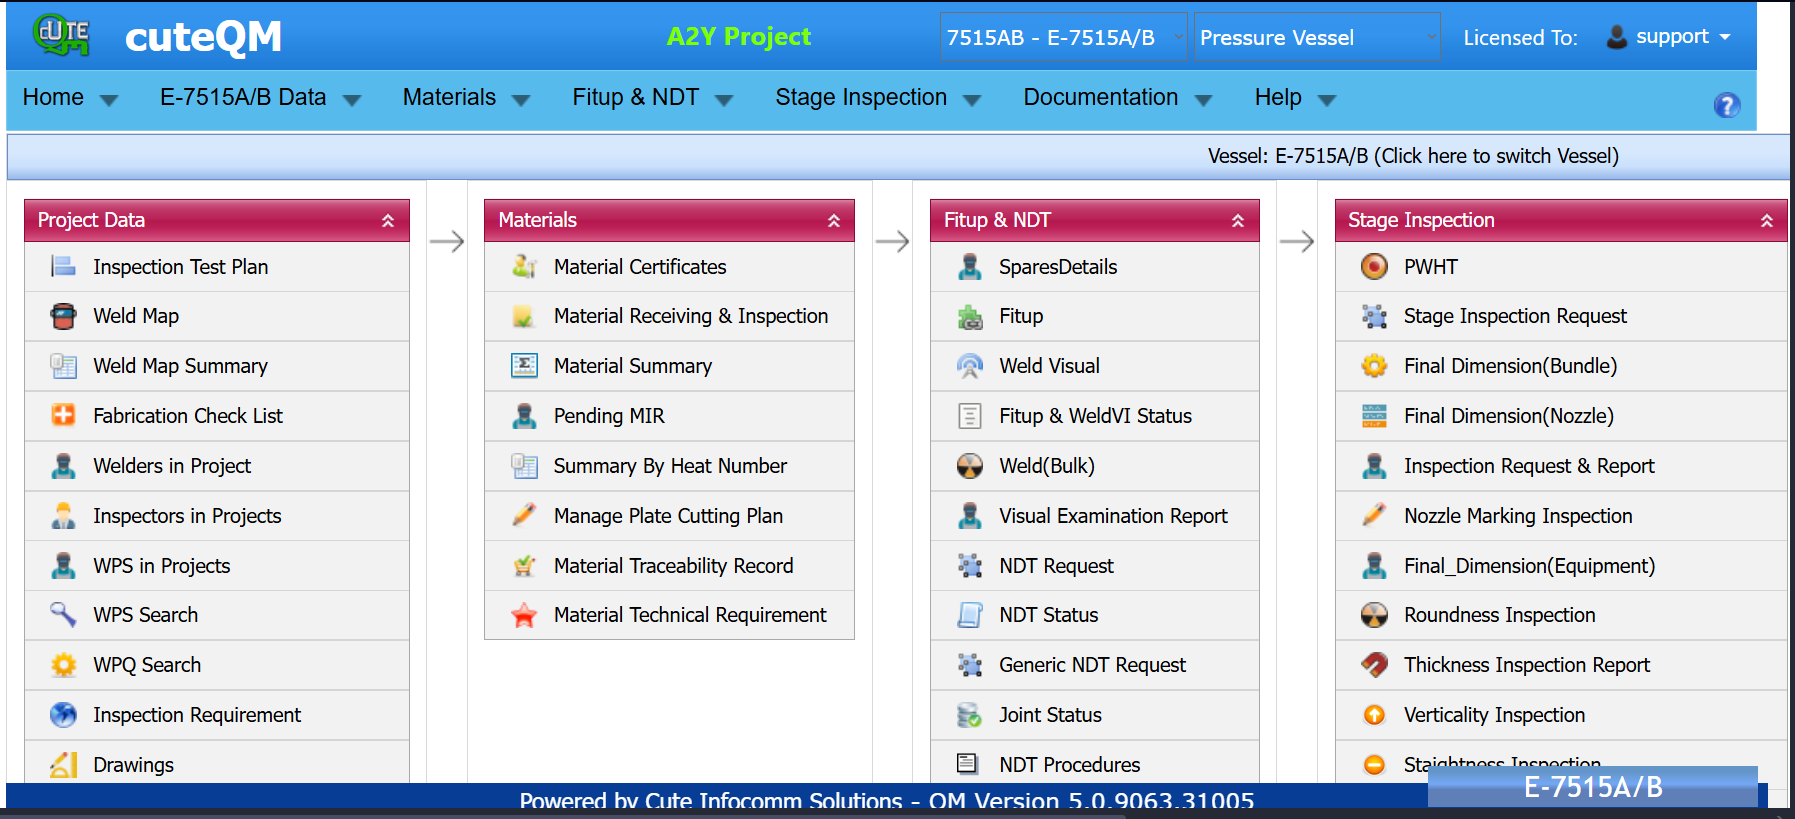Click the Weld Map helmet icon
1795x819 pixels.
(63, 317)
